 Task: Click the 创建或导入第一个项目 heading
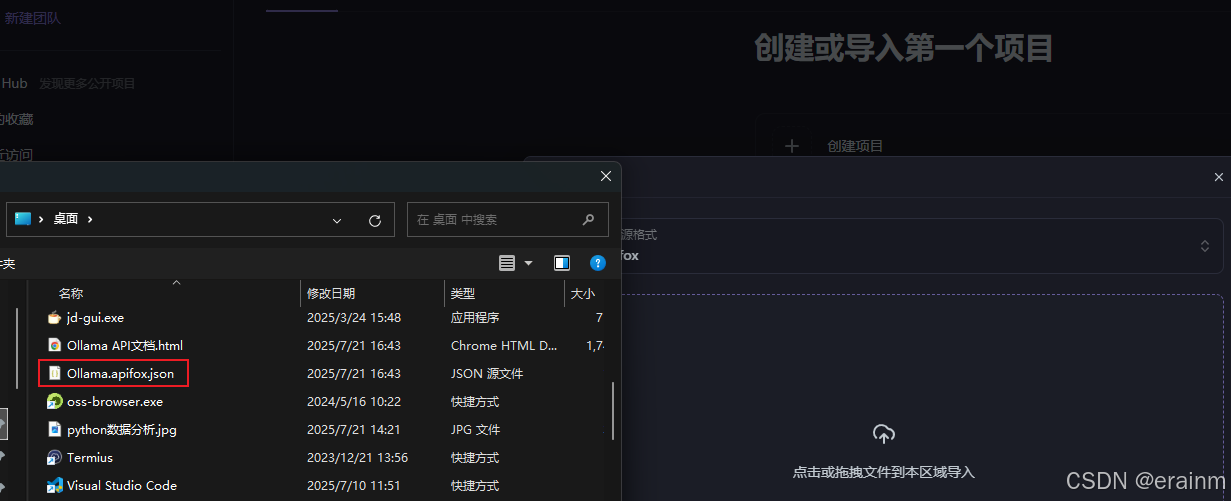click(904, 47)
